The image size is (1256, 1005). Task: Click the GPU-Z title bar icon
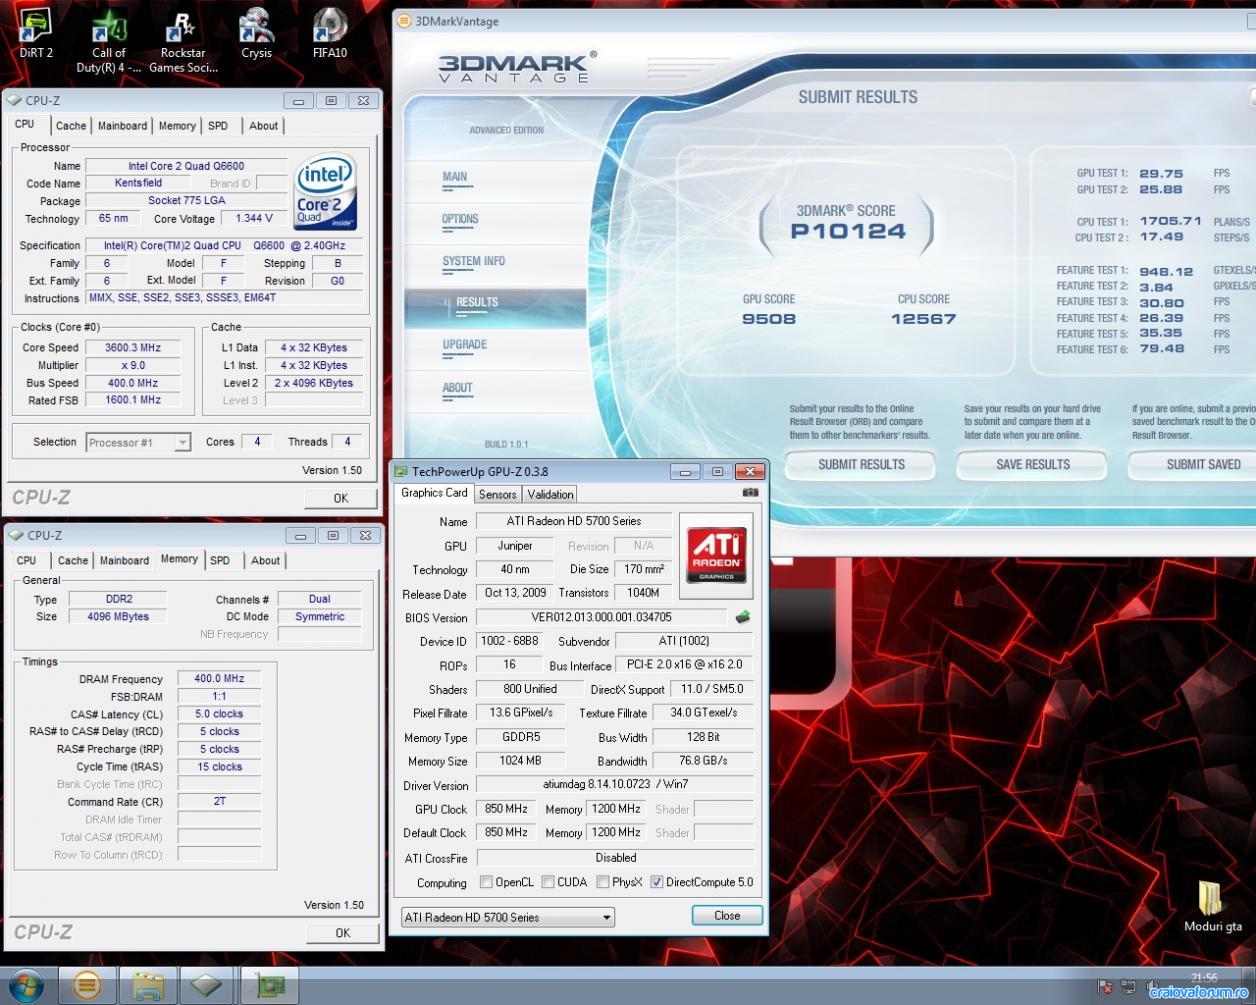tap(401, 471)
